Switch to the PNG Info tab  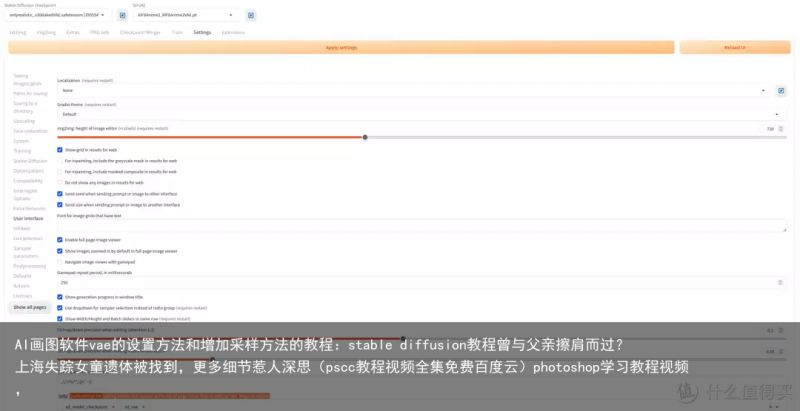pos(99,32)
